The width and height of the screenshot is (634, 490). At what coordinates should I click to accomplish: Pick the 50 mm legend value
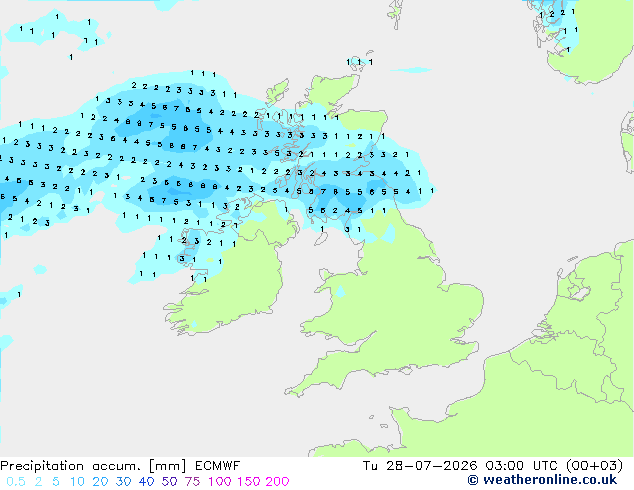tap(169, 482)
